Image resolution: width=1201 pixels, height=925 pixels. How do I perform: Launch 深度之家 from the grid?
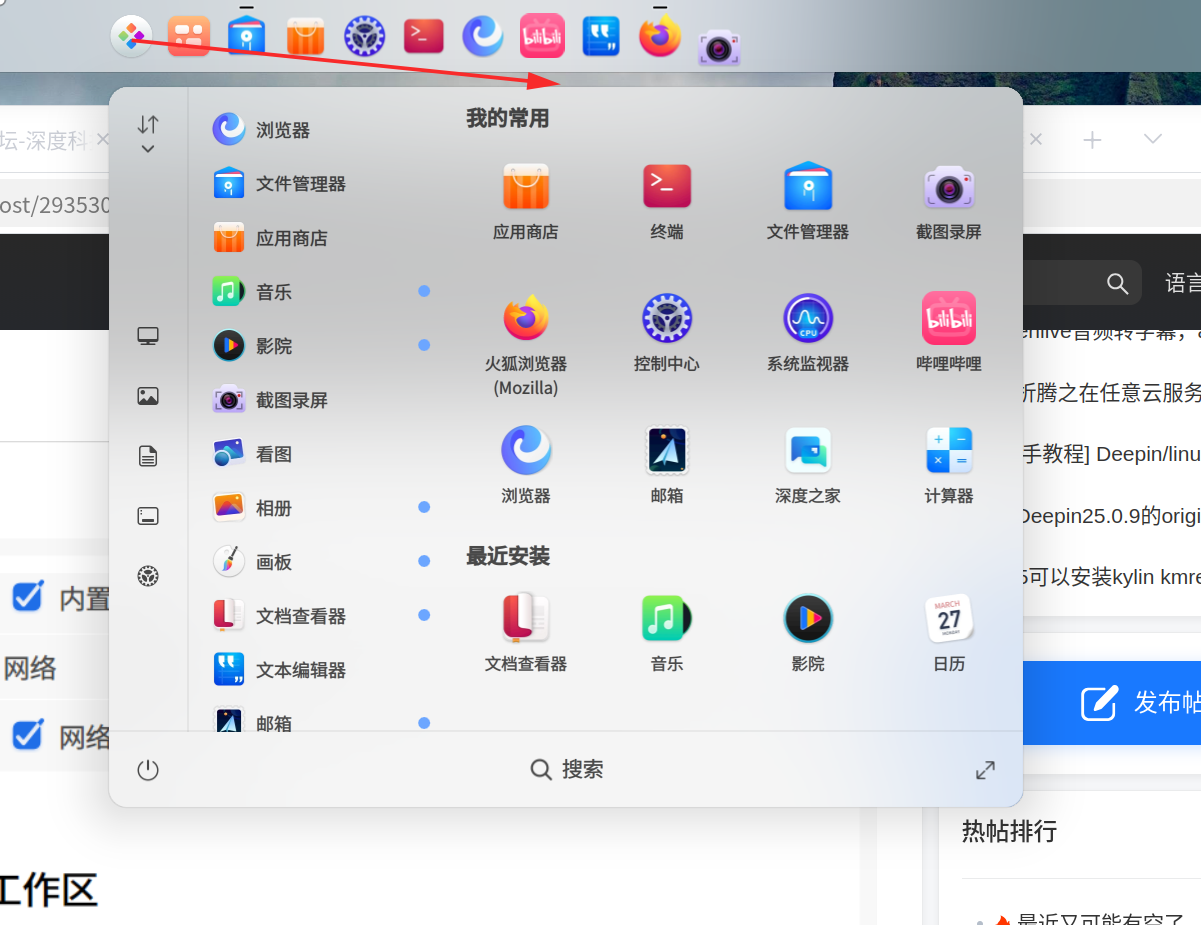point(808,466)
